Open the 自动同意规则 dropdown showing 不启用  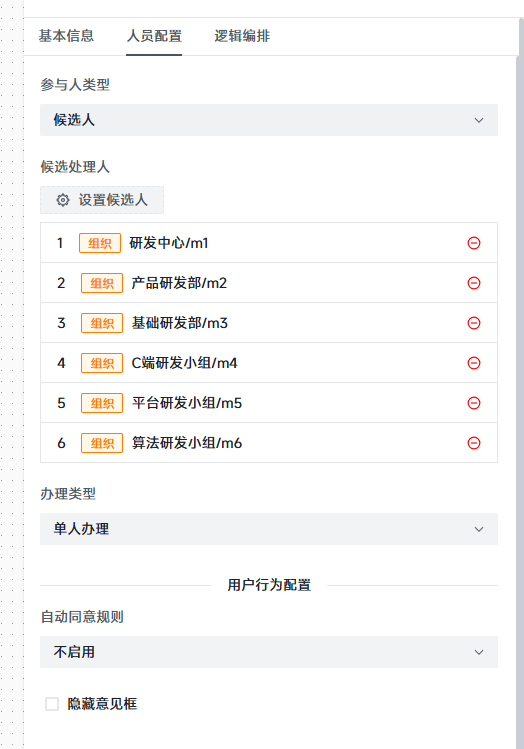pos(269,652)
